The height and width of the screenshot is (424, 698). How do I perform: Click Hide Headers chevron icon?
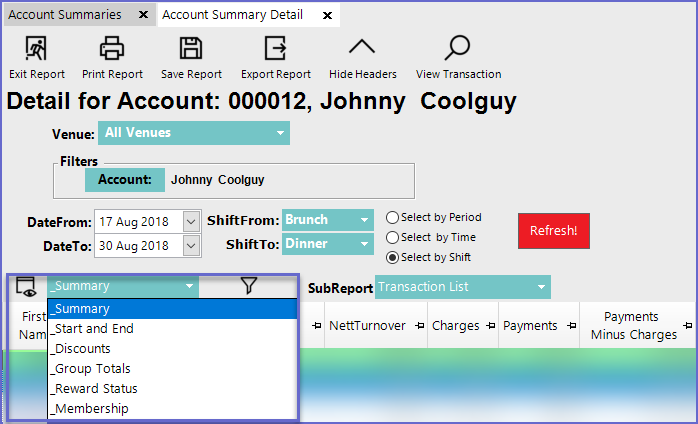pos(362,48)
